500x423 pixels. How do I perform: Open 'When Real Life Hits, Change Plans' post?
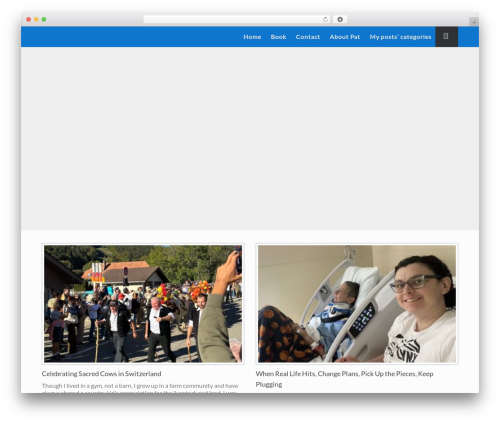tap(344, 379)
